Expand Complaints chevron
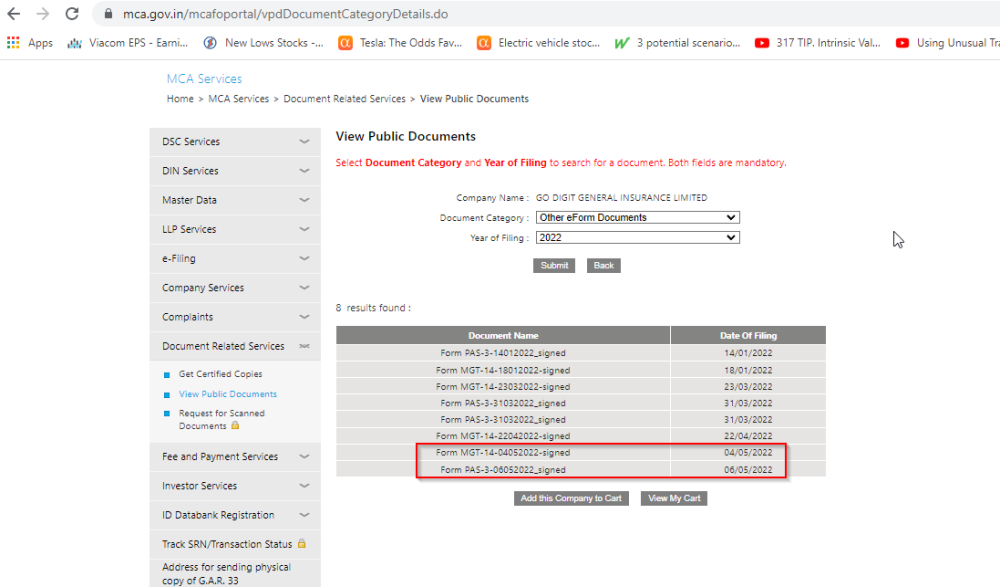1000x587 pixels. pos(304,316)
